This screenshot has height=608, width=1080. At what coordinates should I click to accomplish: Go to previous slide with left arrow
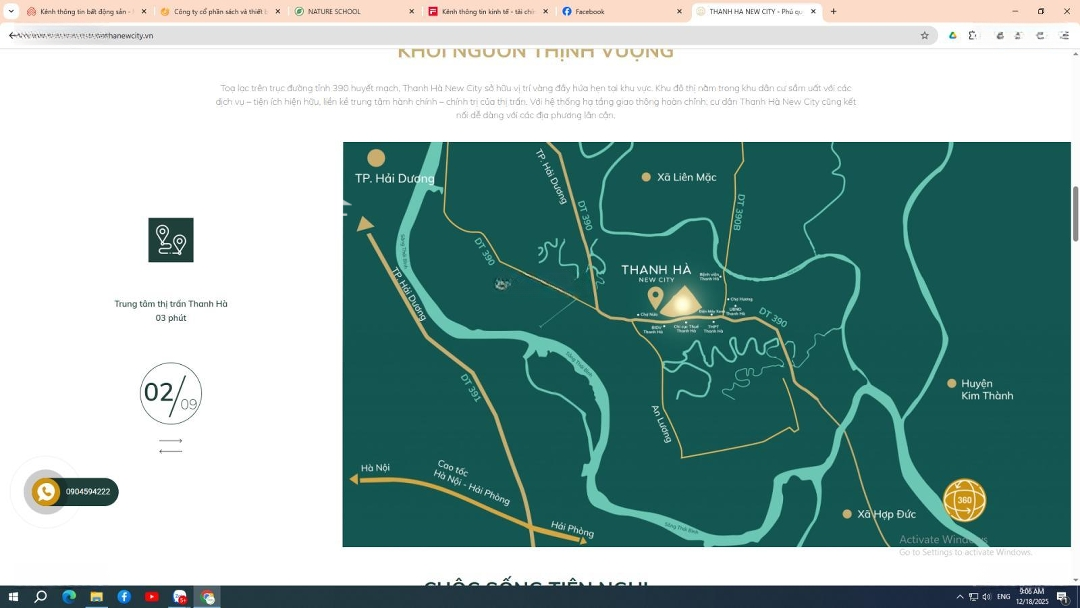(x=171, y=451)
